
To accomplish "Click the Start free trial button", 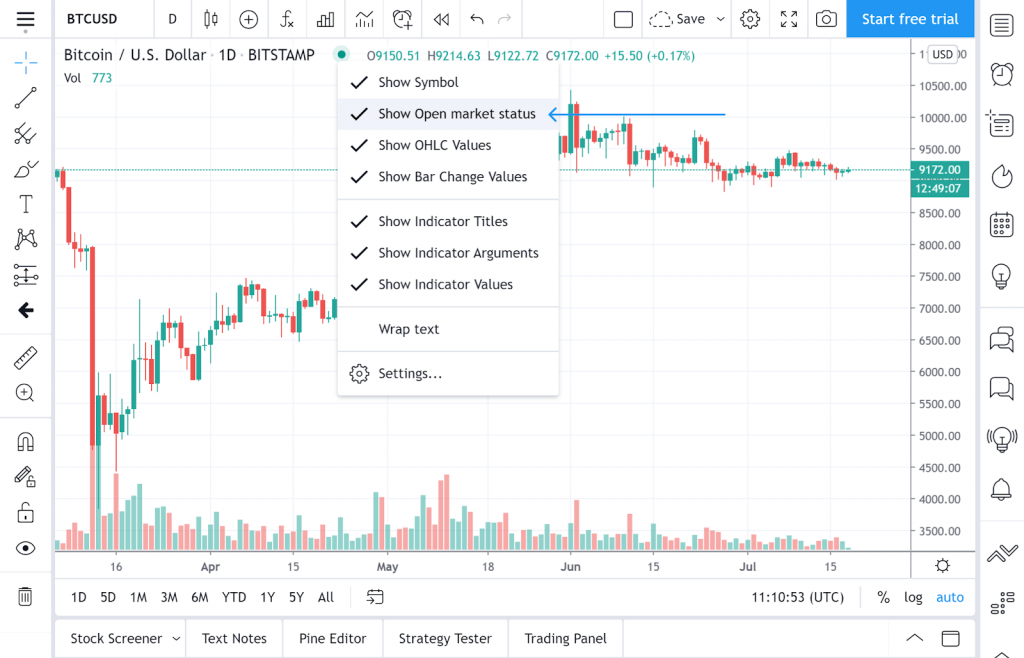I will tap(910, 19).
